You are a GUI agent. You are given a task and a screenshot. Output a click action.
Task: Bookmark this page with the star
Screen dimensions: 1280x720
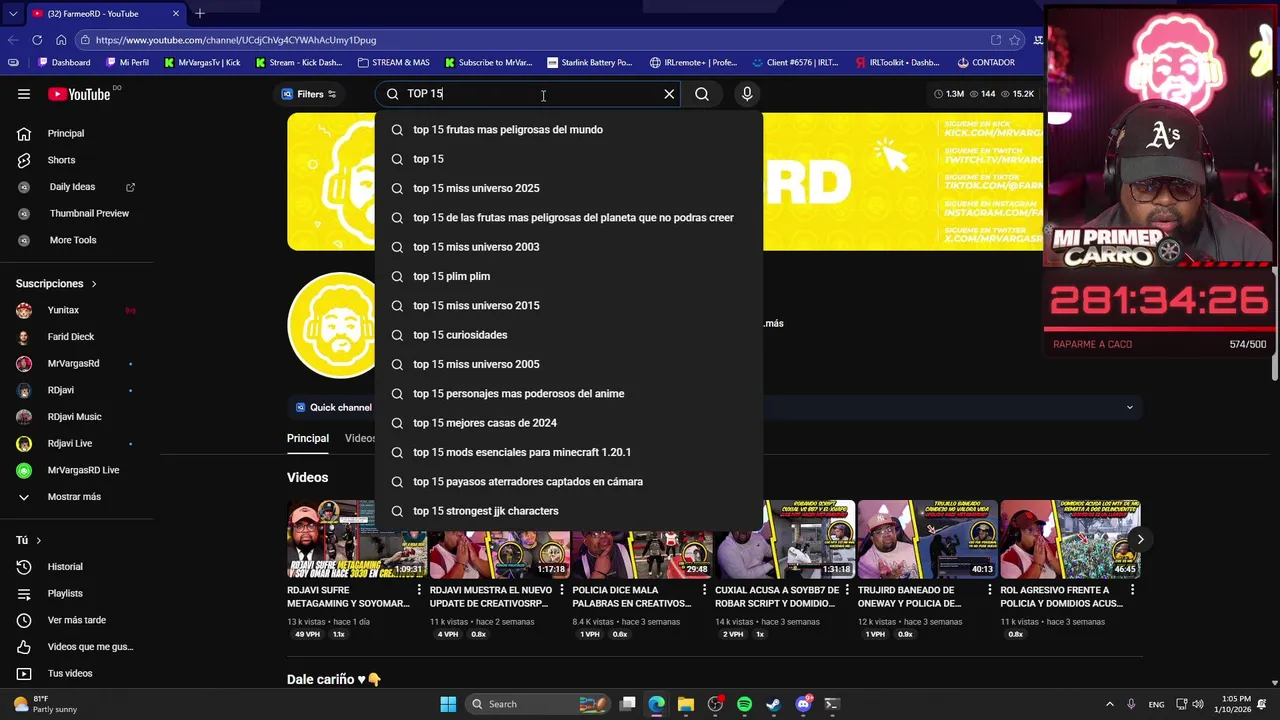(1015, 40)
